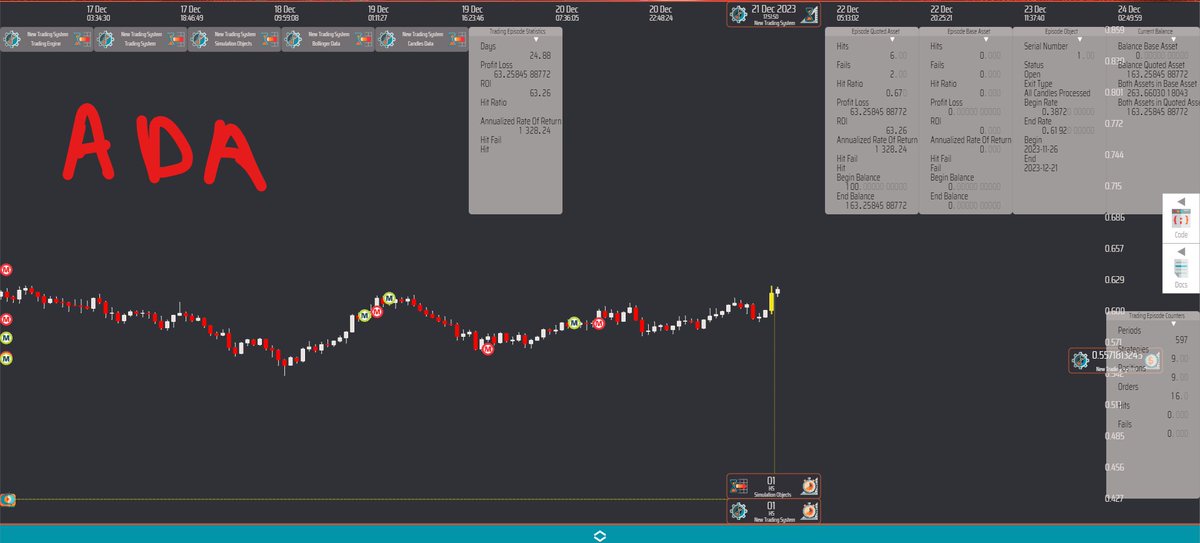This screenshot has width=1200, height=543.
Task: Click the status icon on the Candles Data layer
Action: [458, 40]
